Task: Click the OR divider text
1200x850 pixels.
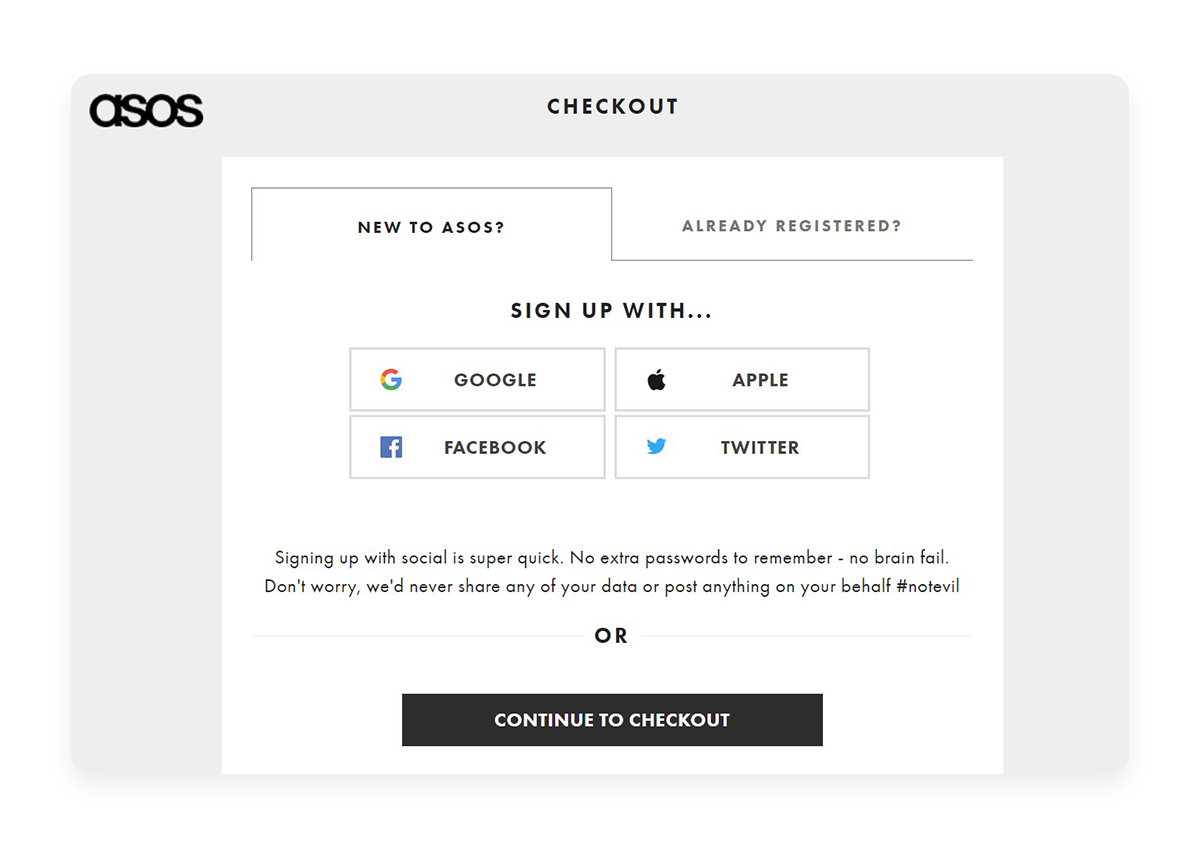Action: (611, 636)
